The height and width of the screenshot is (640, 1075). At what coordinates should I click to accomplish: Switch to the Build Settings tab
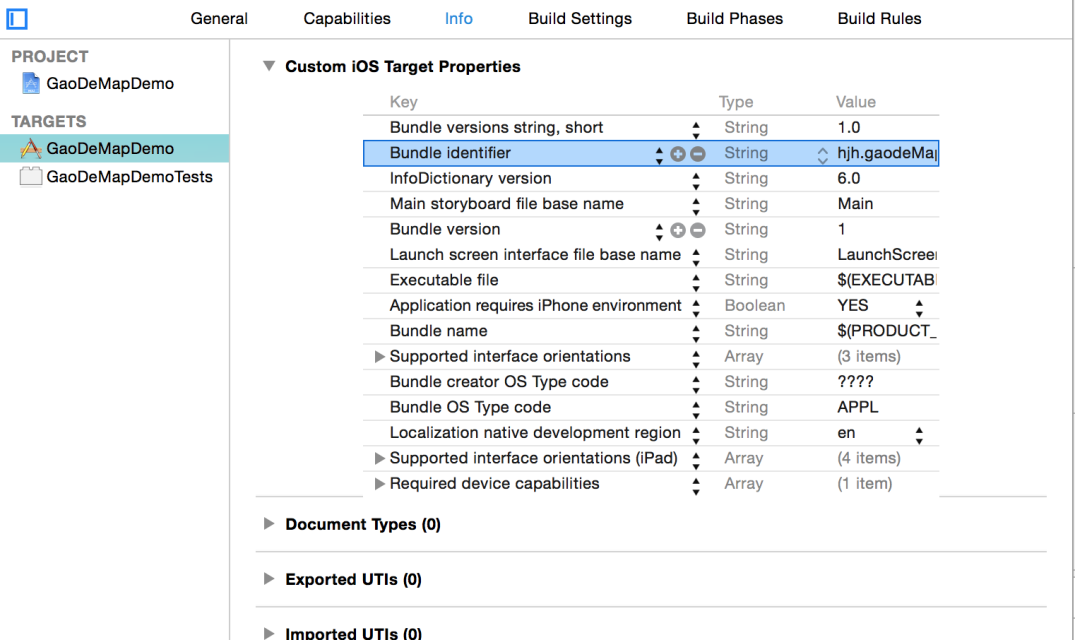[x=580, y=19]
